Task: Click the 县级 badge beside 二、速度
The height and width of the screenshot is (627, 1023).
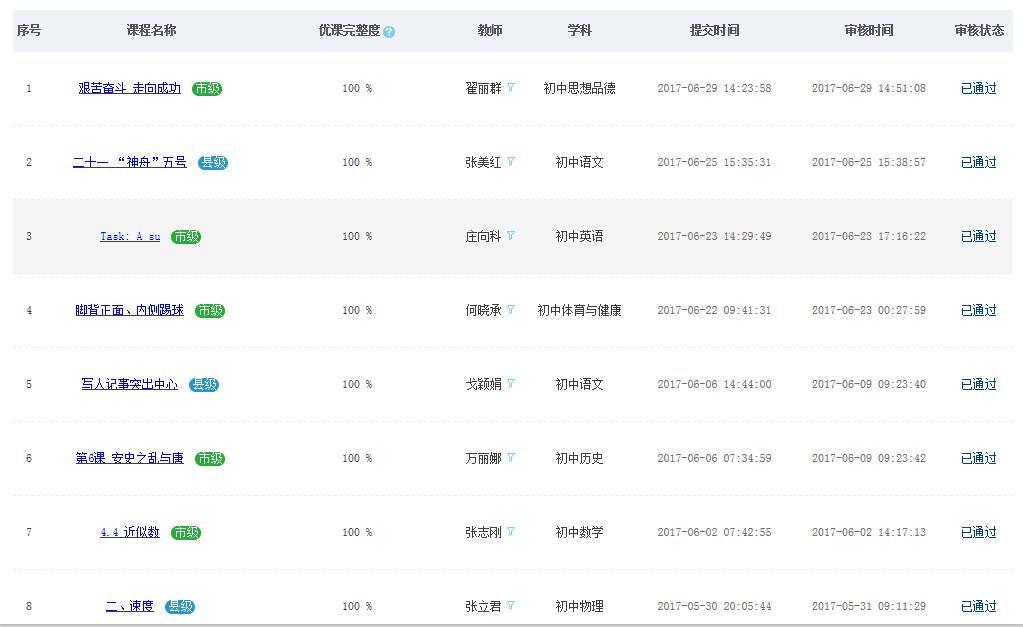Action: (180, 607)
